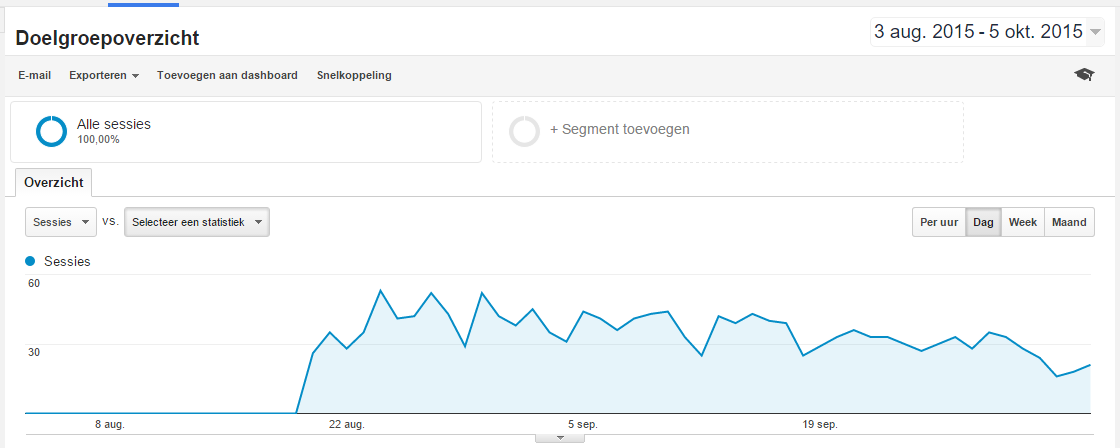
Task: Open the graduation cap education icon
Action: pos(1084,74)
